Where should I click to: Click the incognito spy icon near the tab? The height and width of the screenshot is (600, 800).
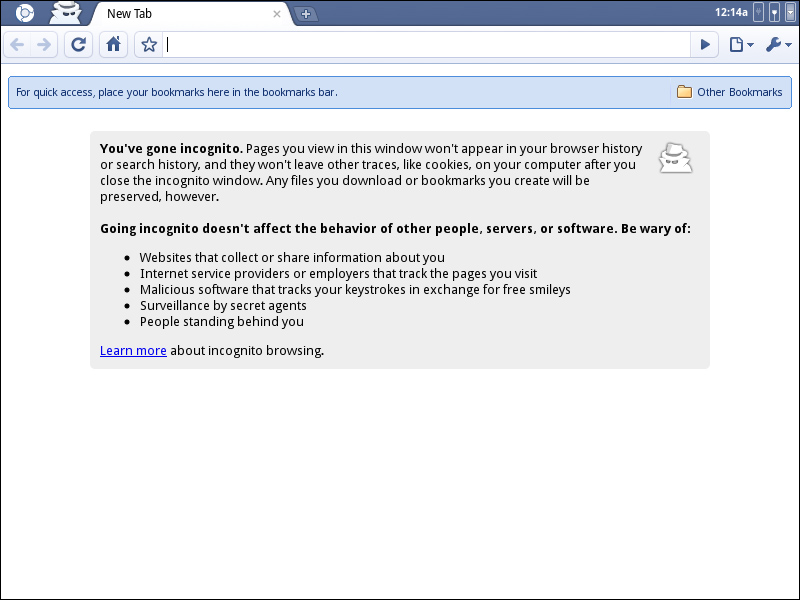(65, 12)
